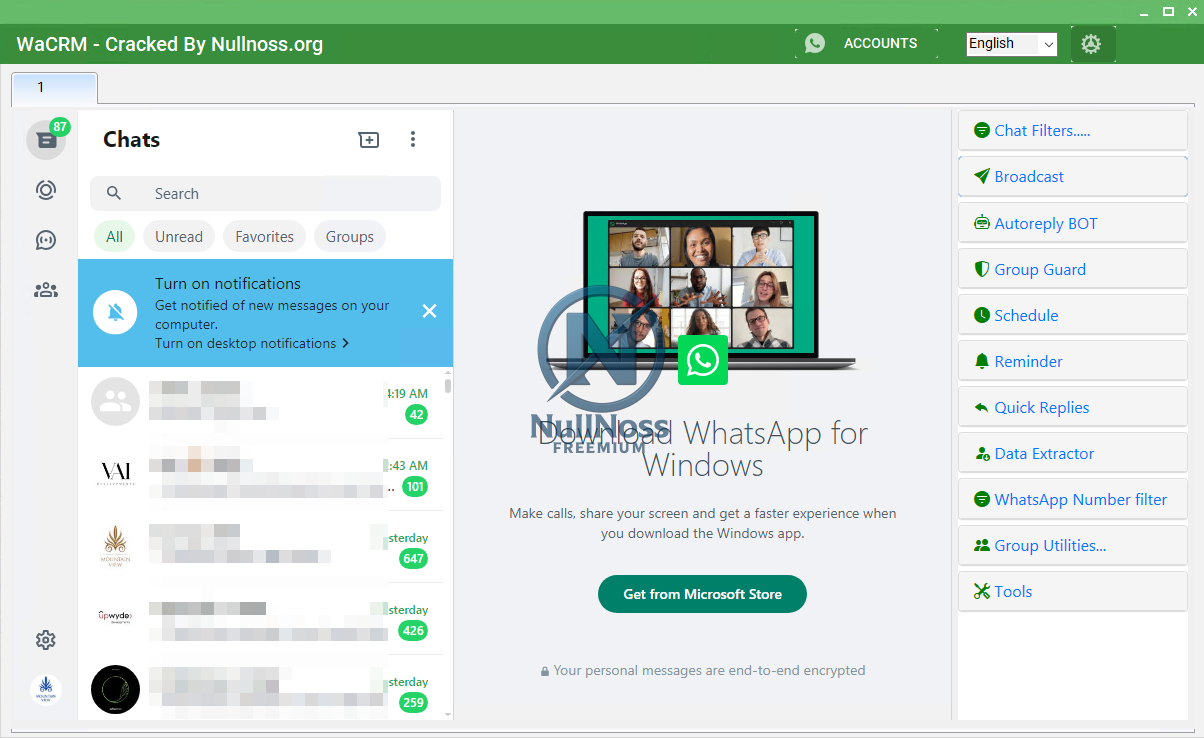Select the Favorites chat filter
This screenshot has height=738, width=1204.
264,237
